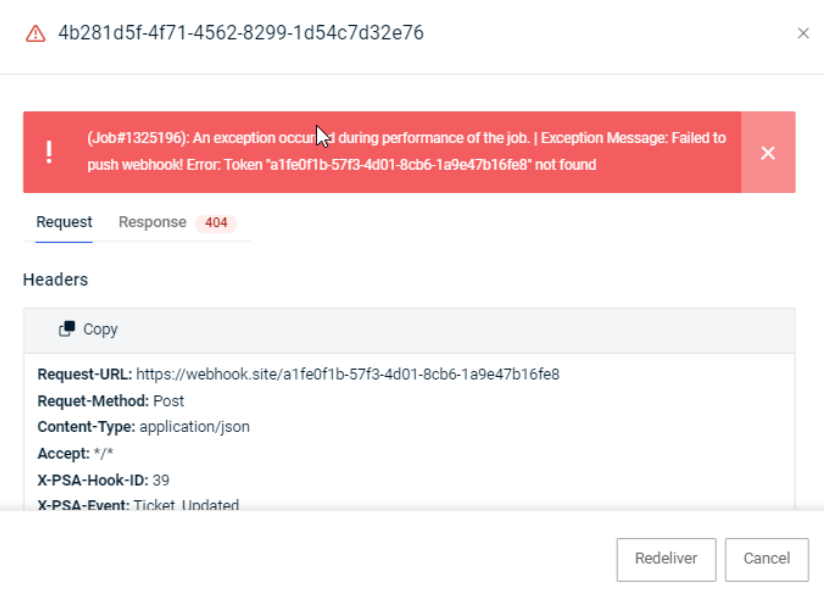Click the copy headers icon
This screenshot has width=824, height=606.
pos(67,329)
